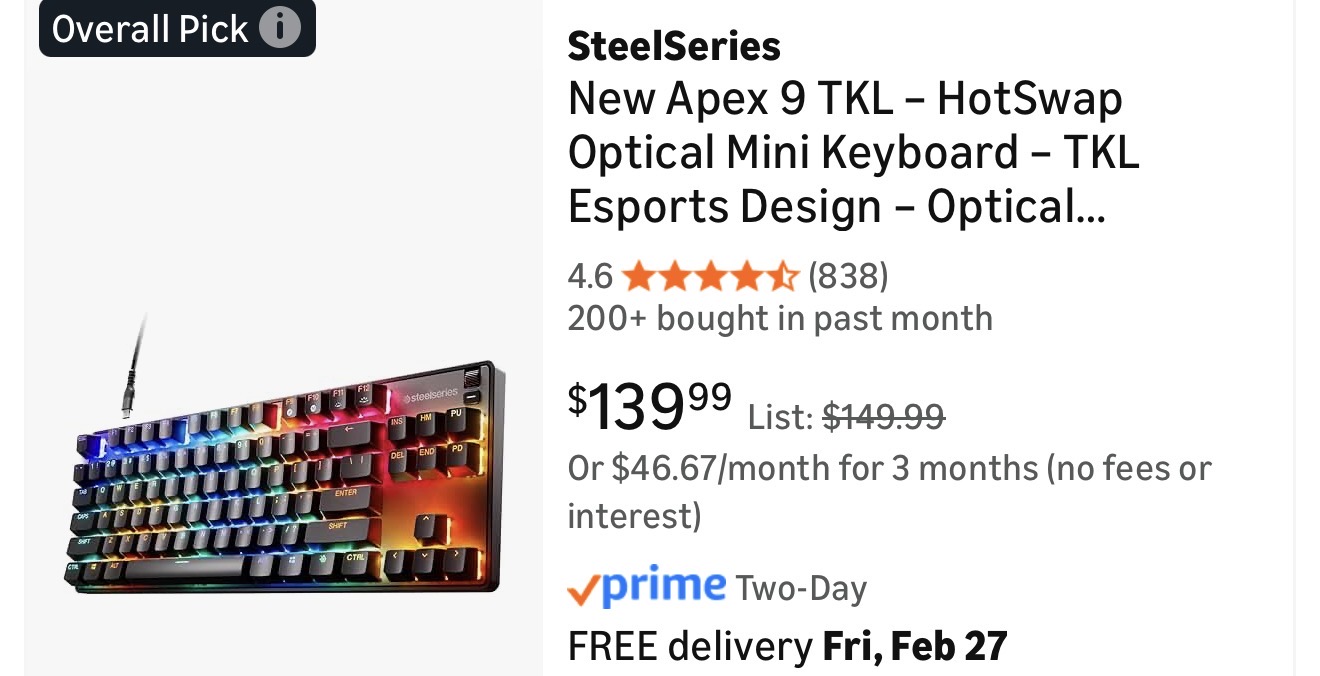Click the 4.6 rating number

pos(590,274)
